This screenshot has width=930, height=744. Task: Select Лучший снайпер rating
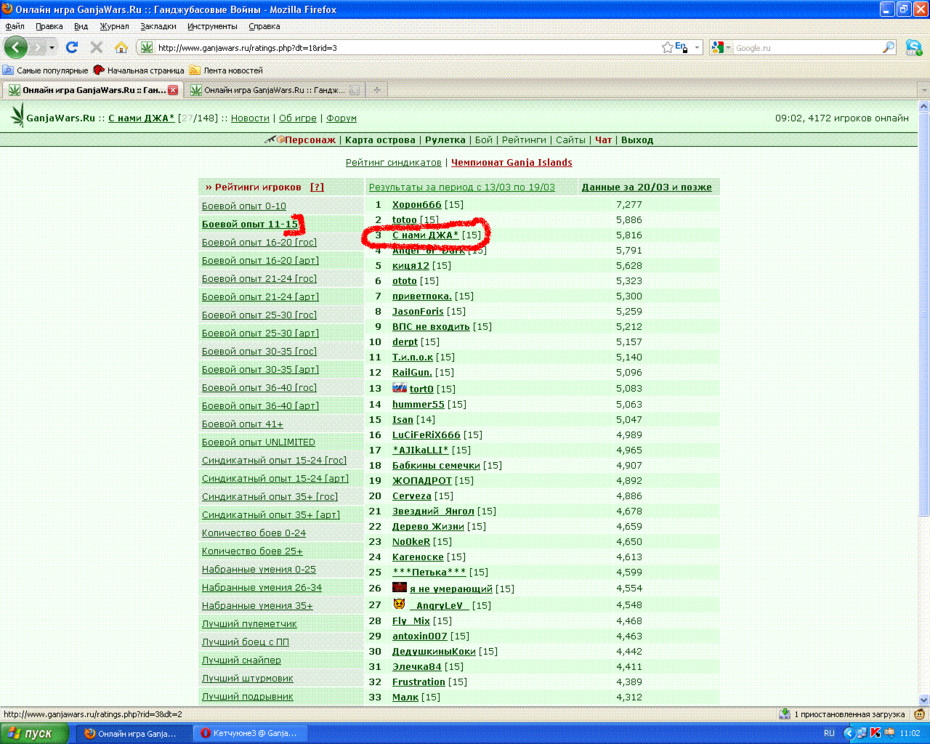click(241, 660)
